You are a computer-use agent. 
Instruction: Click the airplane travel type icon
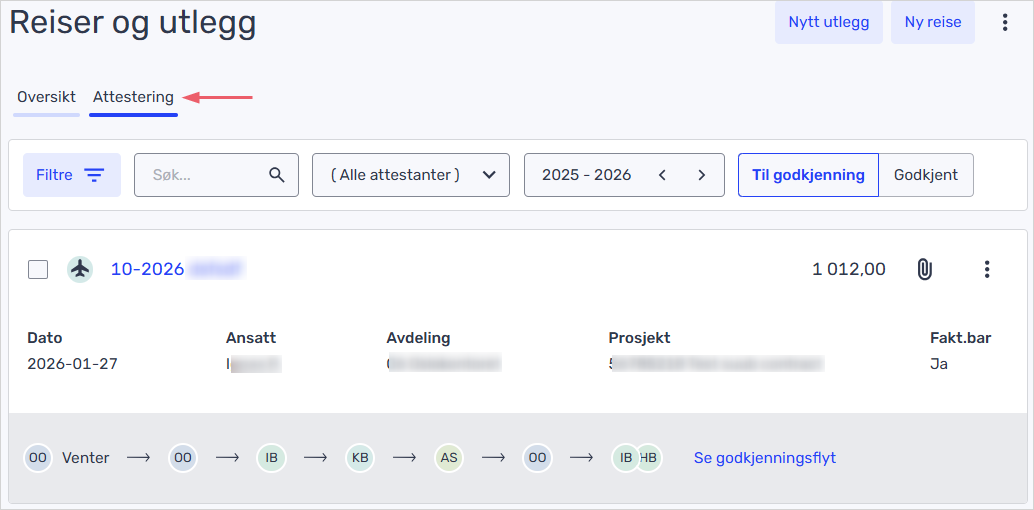[x=80, y=269]
